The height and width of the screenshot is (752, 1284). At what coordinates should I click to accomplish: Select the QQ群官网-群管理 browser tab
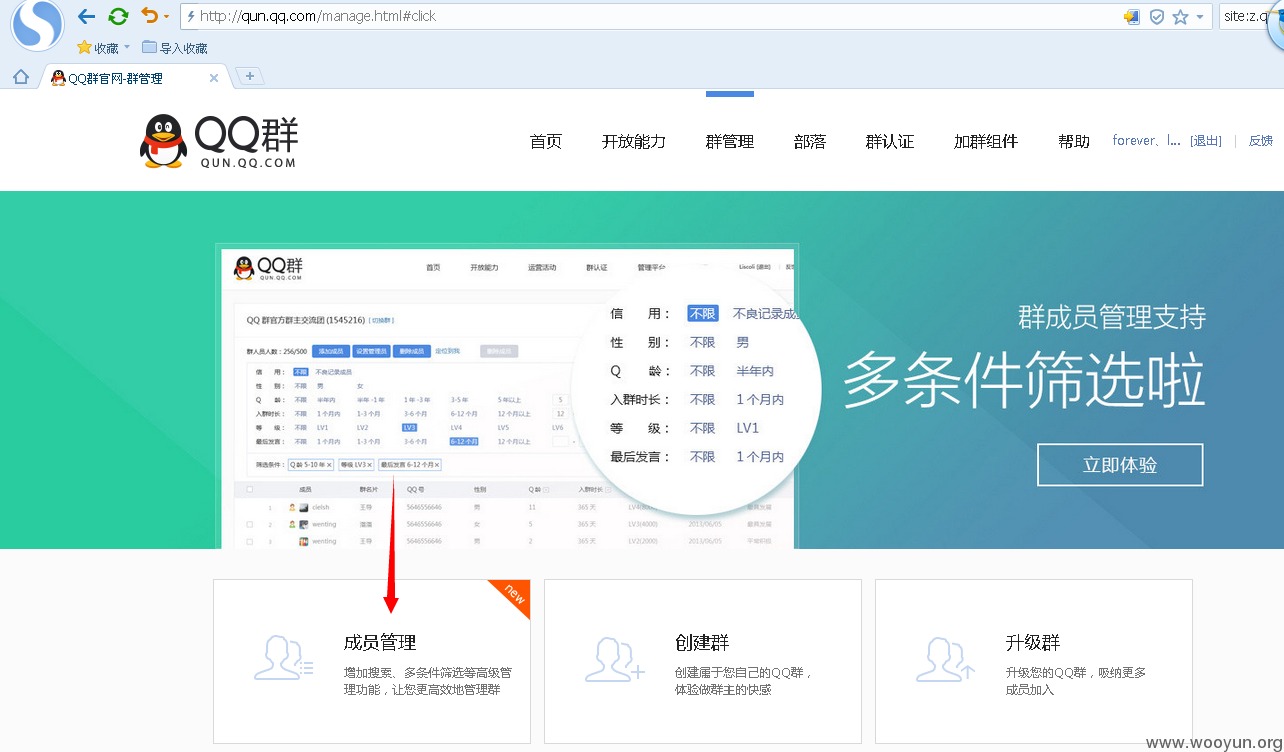(134, 78)
